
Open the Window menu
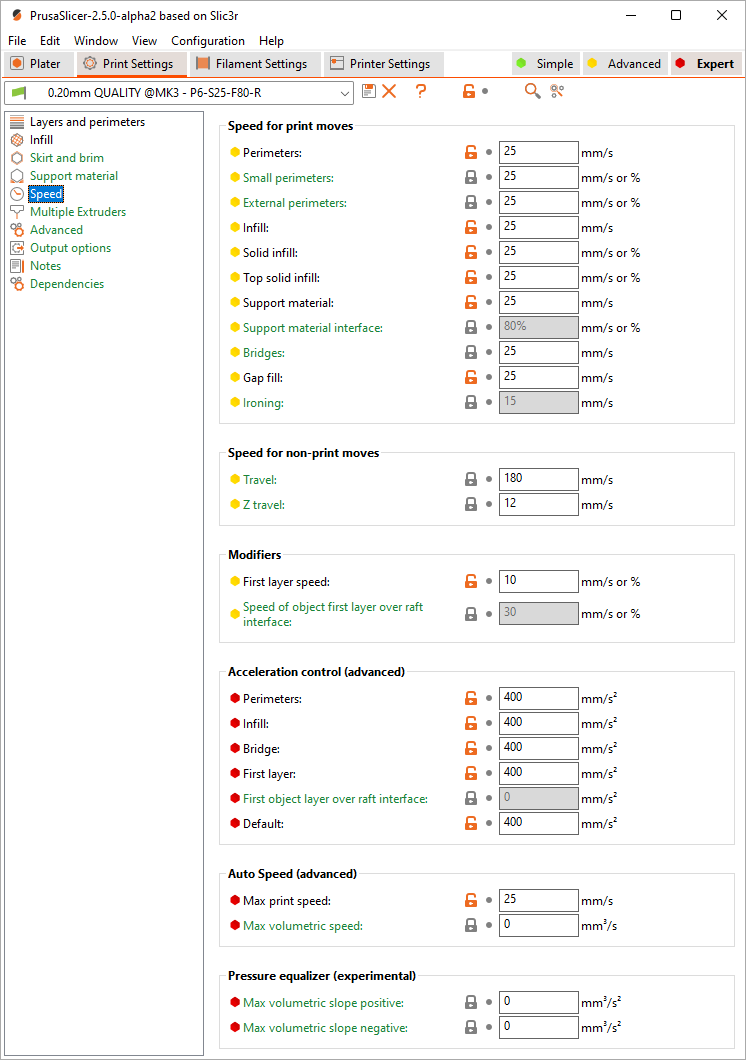coord(96,41)
